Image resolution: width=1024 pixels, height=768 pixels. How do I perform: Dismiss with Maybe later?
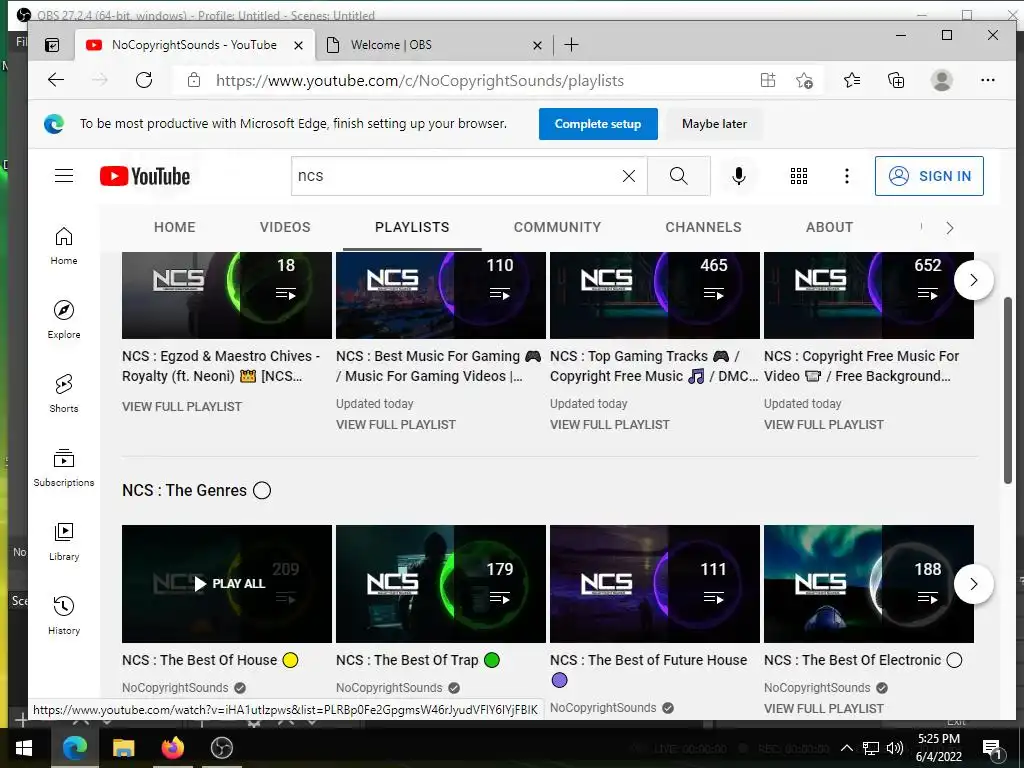tap(714, 124)
